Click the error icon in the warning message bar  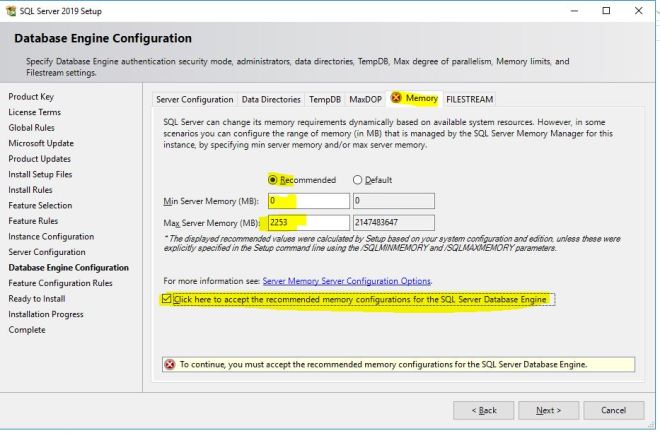click(x=170, y=365)
